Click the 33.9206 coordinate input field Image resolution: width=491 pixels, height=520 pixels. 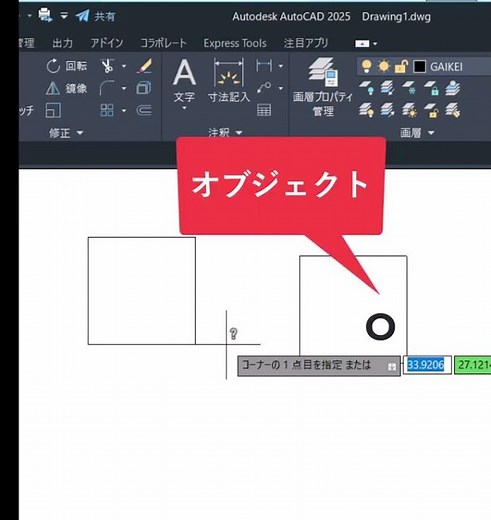click(x=427, y=365)
